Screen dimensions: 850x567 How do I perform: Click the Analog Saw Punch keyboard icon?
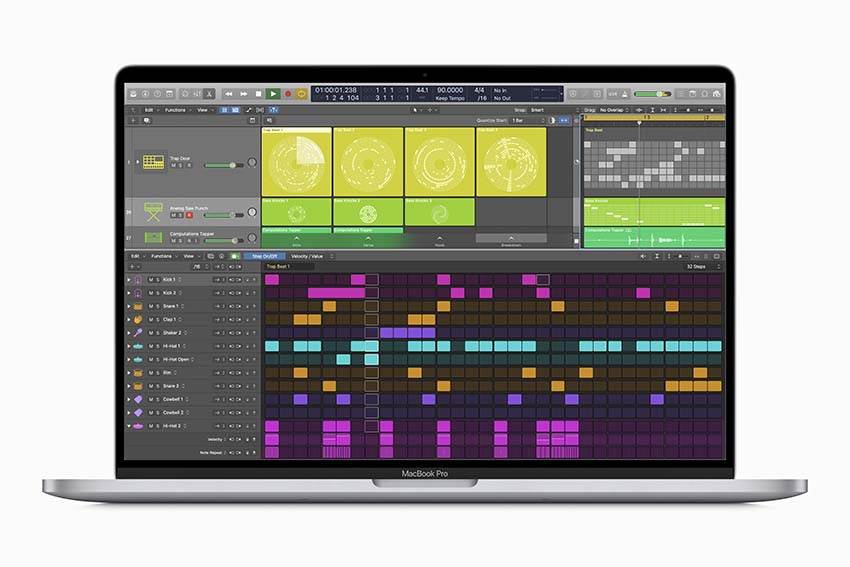[x=153, y=211]
